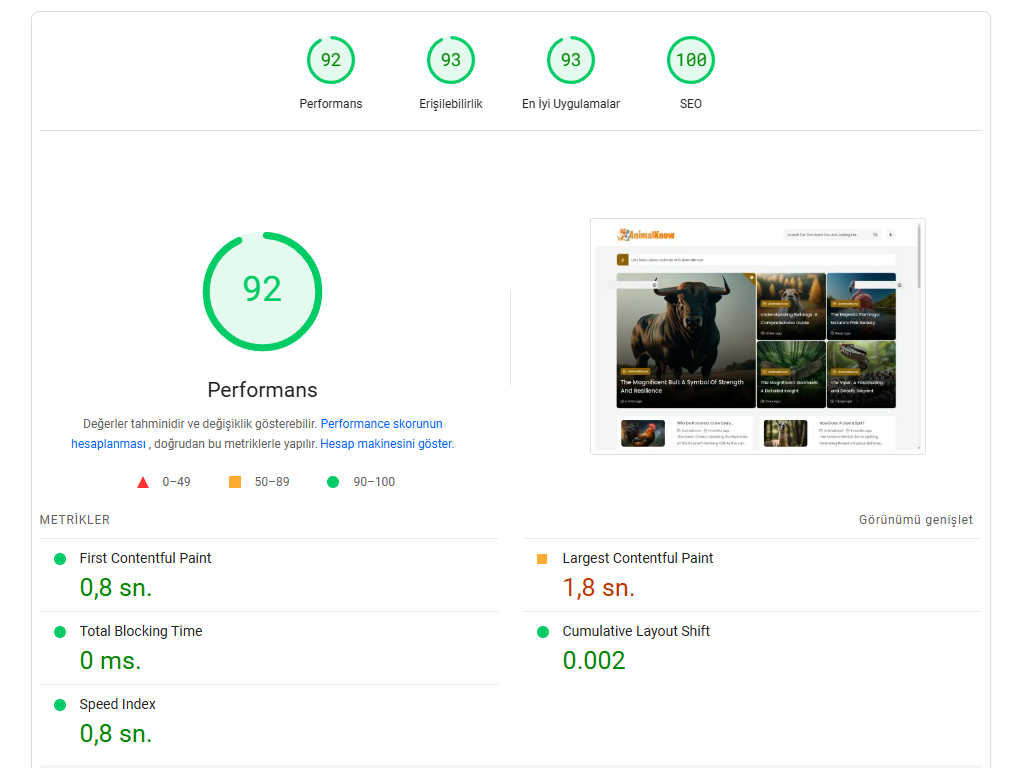Click the search field in the preview thumbnail

[832, 235]
